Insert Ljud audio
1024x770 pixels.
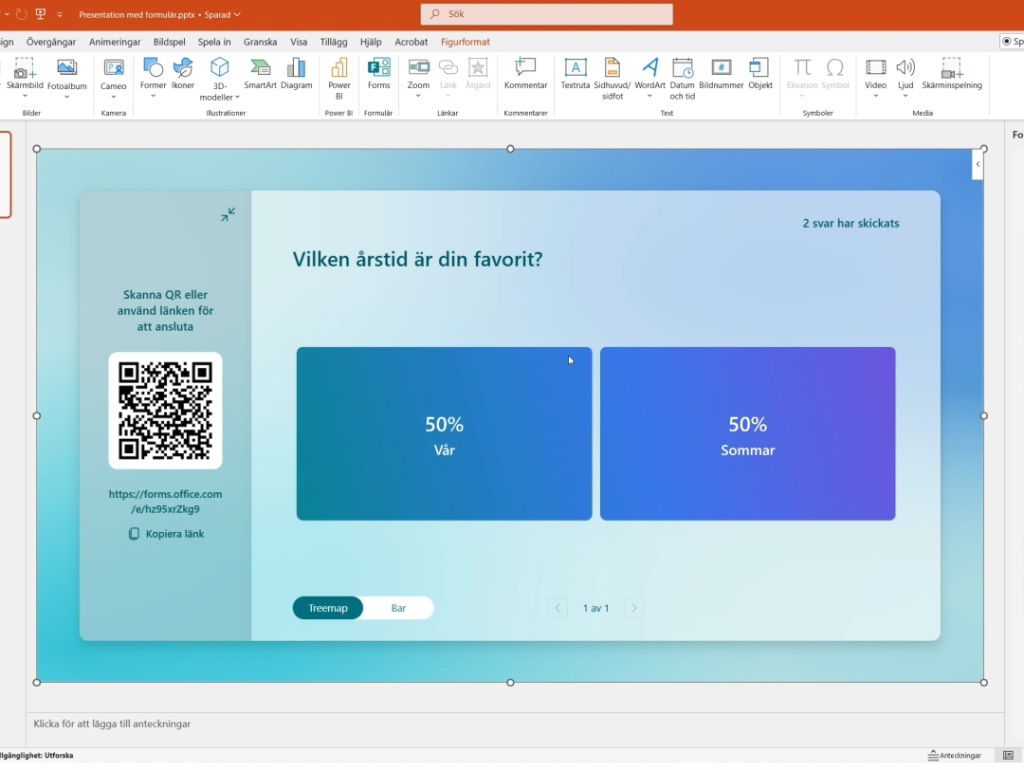click(x=905, y=73)
